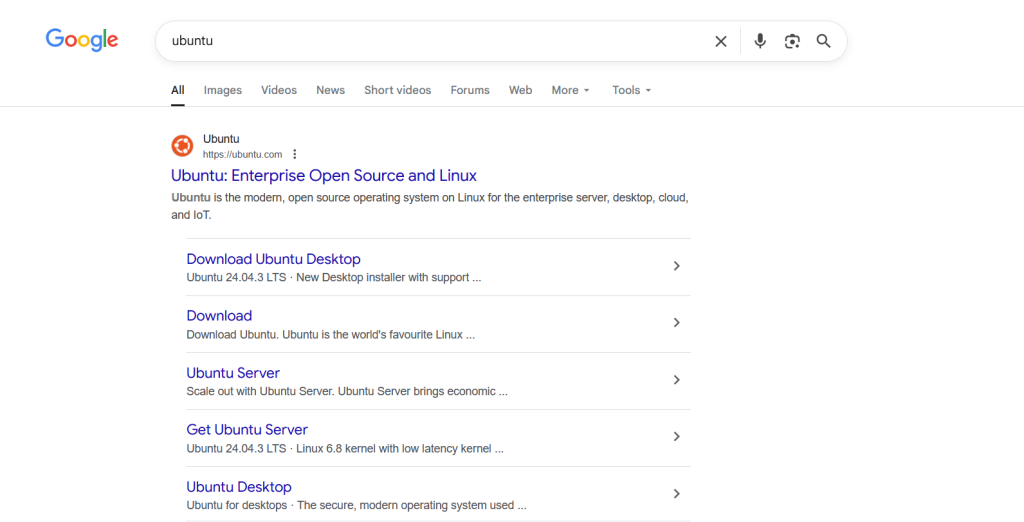Open the Tools dropdown
Viewport: 1024px width, 522px height.
(x=631, y=90)
